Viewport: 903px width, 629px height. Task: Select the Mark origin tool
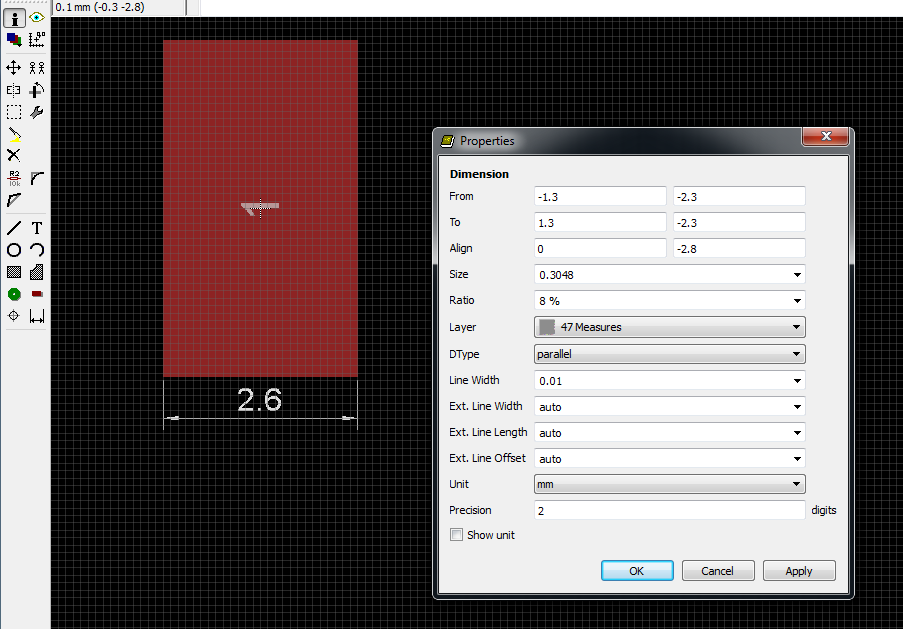[x=37, y=40]
